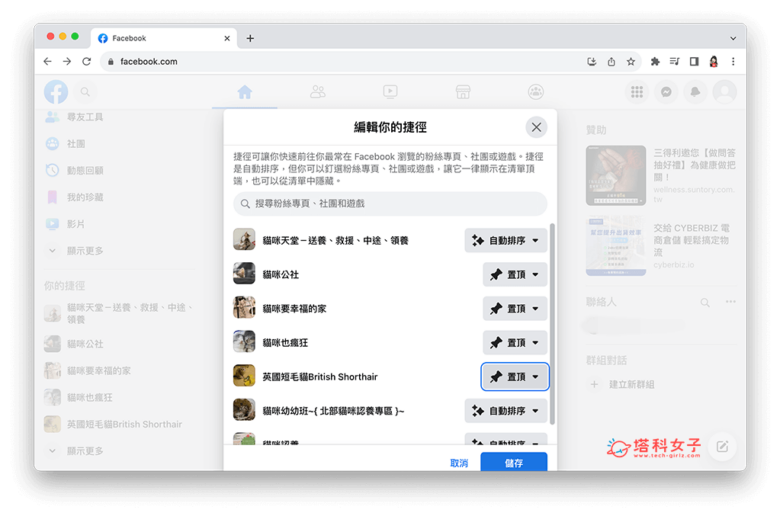Viewport: 780px width, 516px height.
Task: Open 自動排序 dropdown for 貓咪幼幼班
Action: pyautogui.click(x=506, y=411)
